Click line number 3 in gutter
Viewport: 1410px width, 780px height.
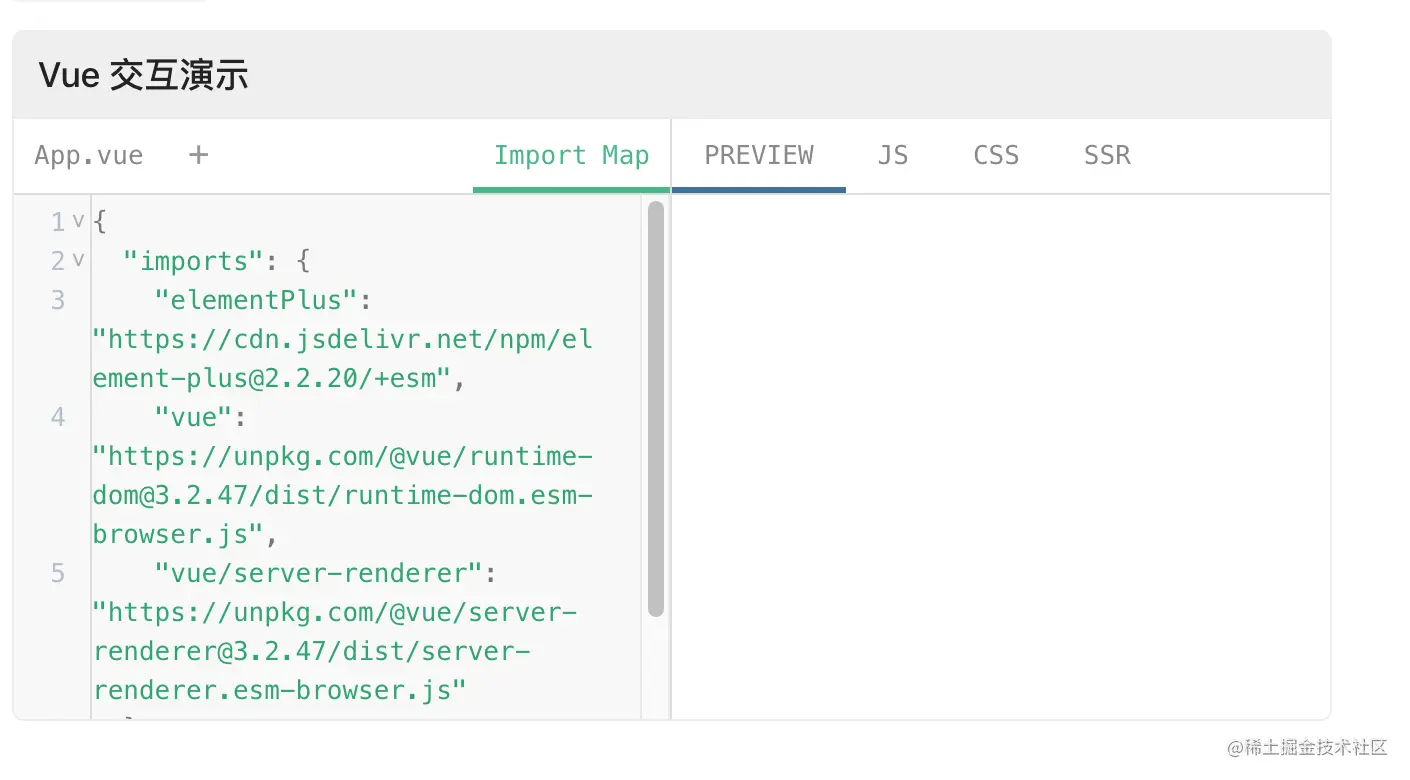[x=58, y=300]
